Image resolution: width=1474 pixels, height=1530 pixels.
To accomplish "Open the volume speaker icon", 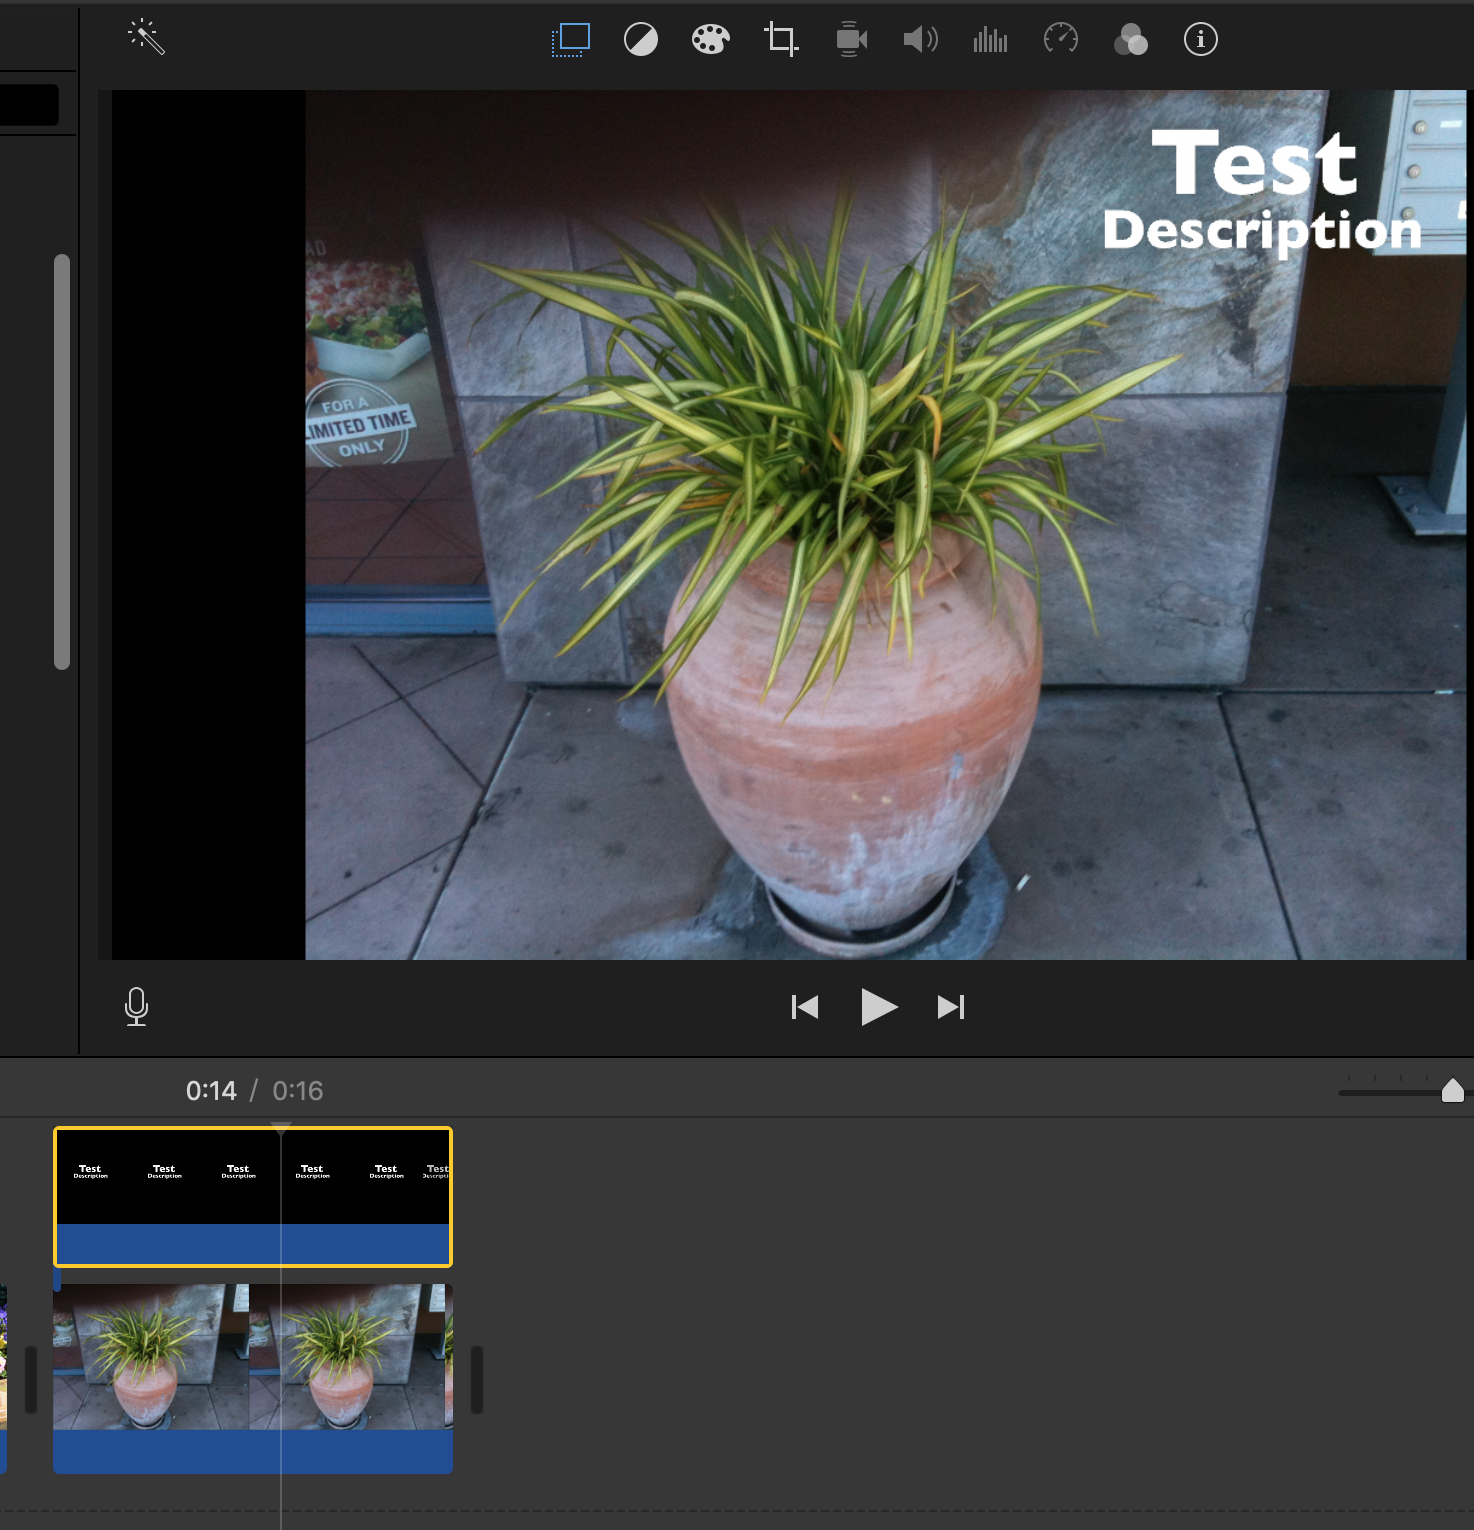I will pyautogui.click(x=921, y=40).
